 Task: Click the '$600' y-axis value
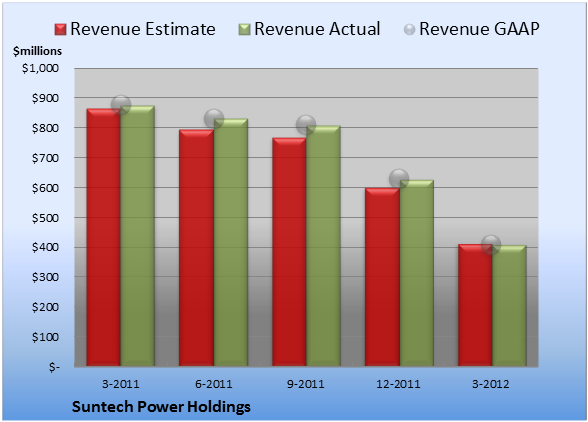(x=45, y=188)
